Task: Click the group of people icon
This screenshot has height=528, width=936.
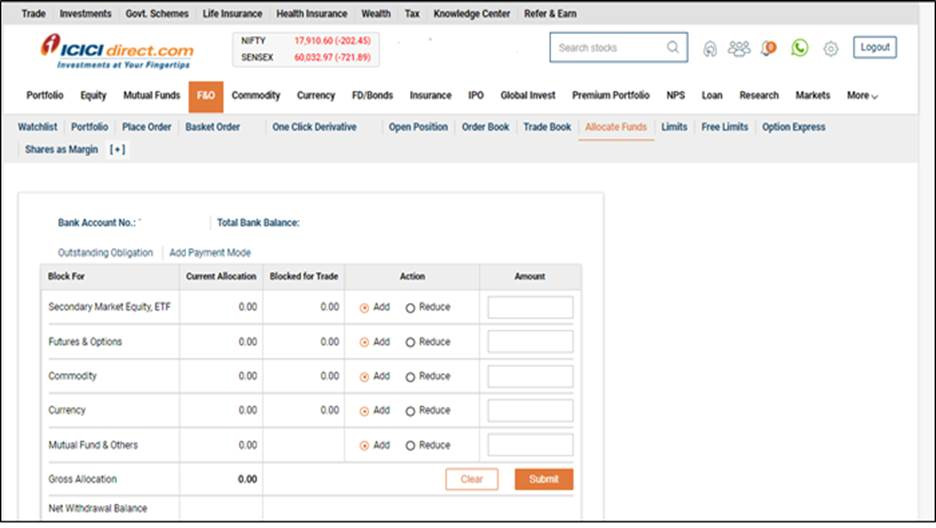Action: tap(739, 48)
